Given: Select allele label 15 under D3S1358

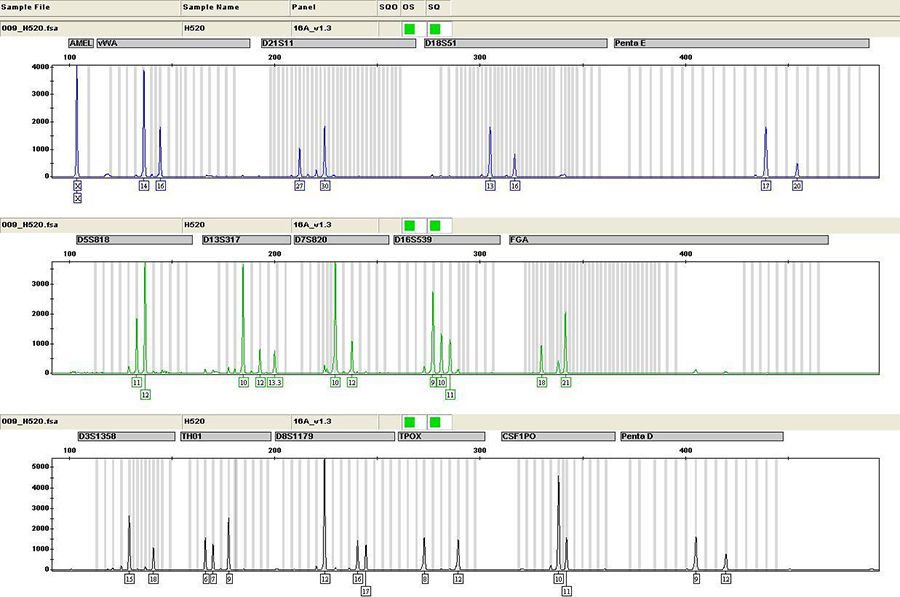Looking at the screenshot, I should pyautogui.click(x=129, y=579).
